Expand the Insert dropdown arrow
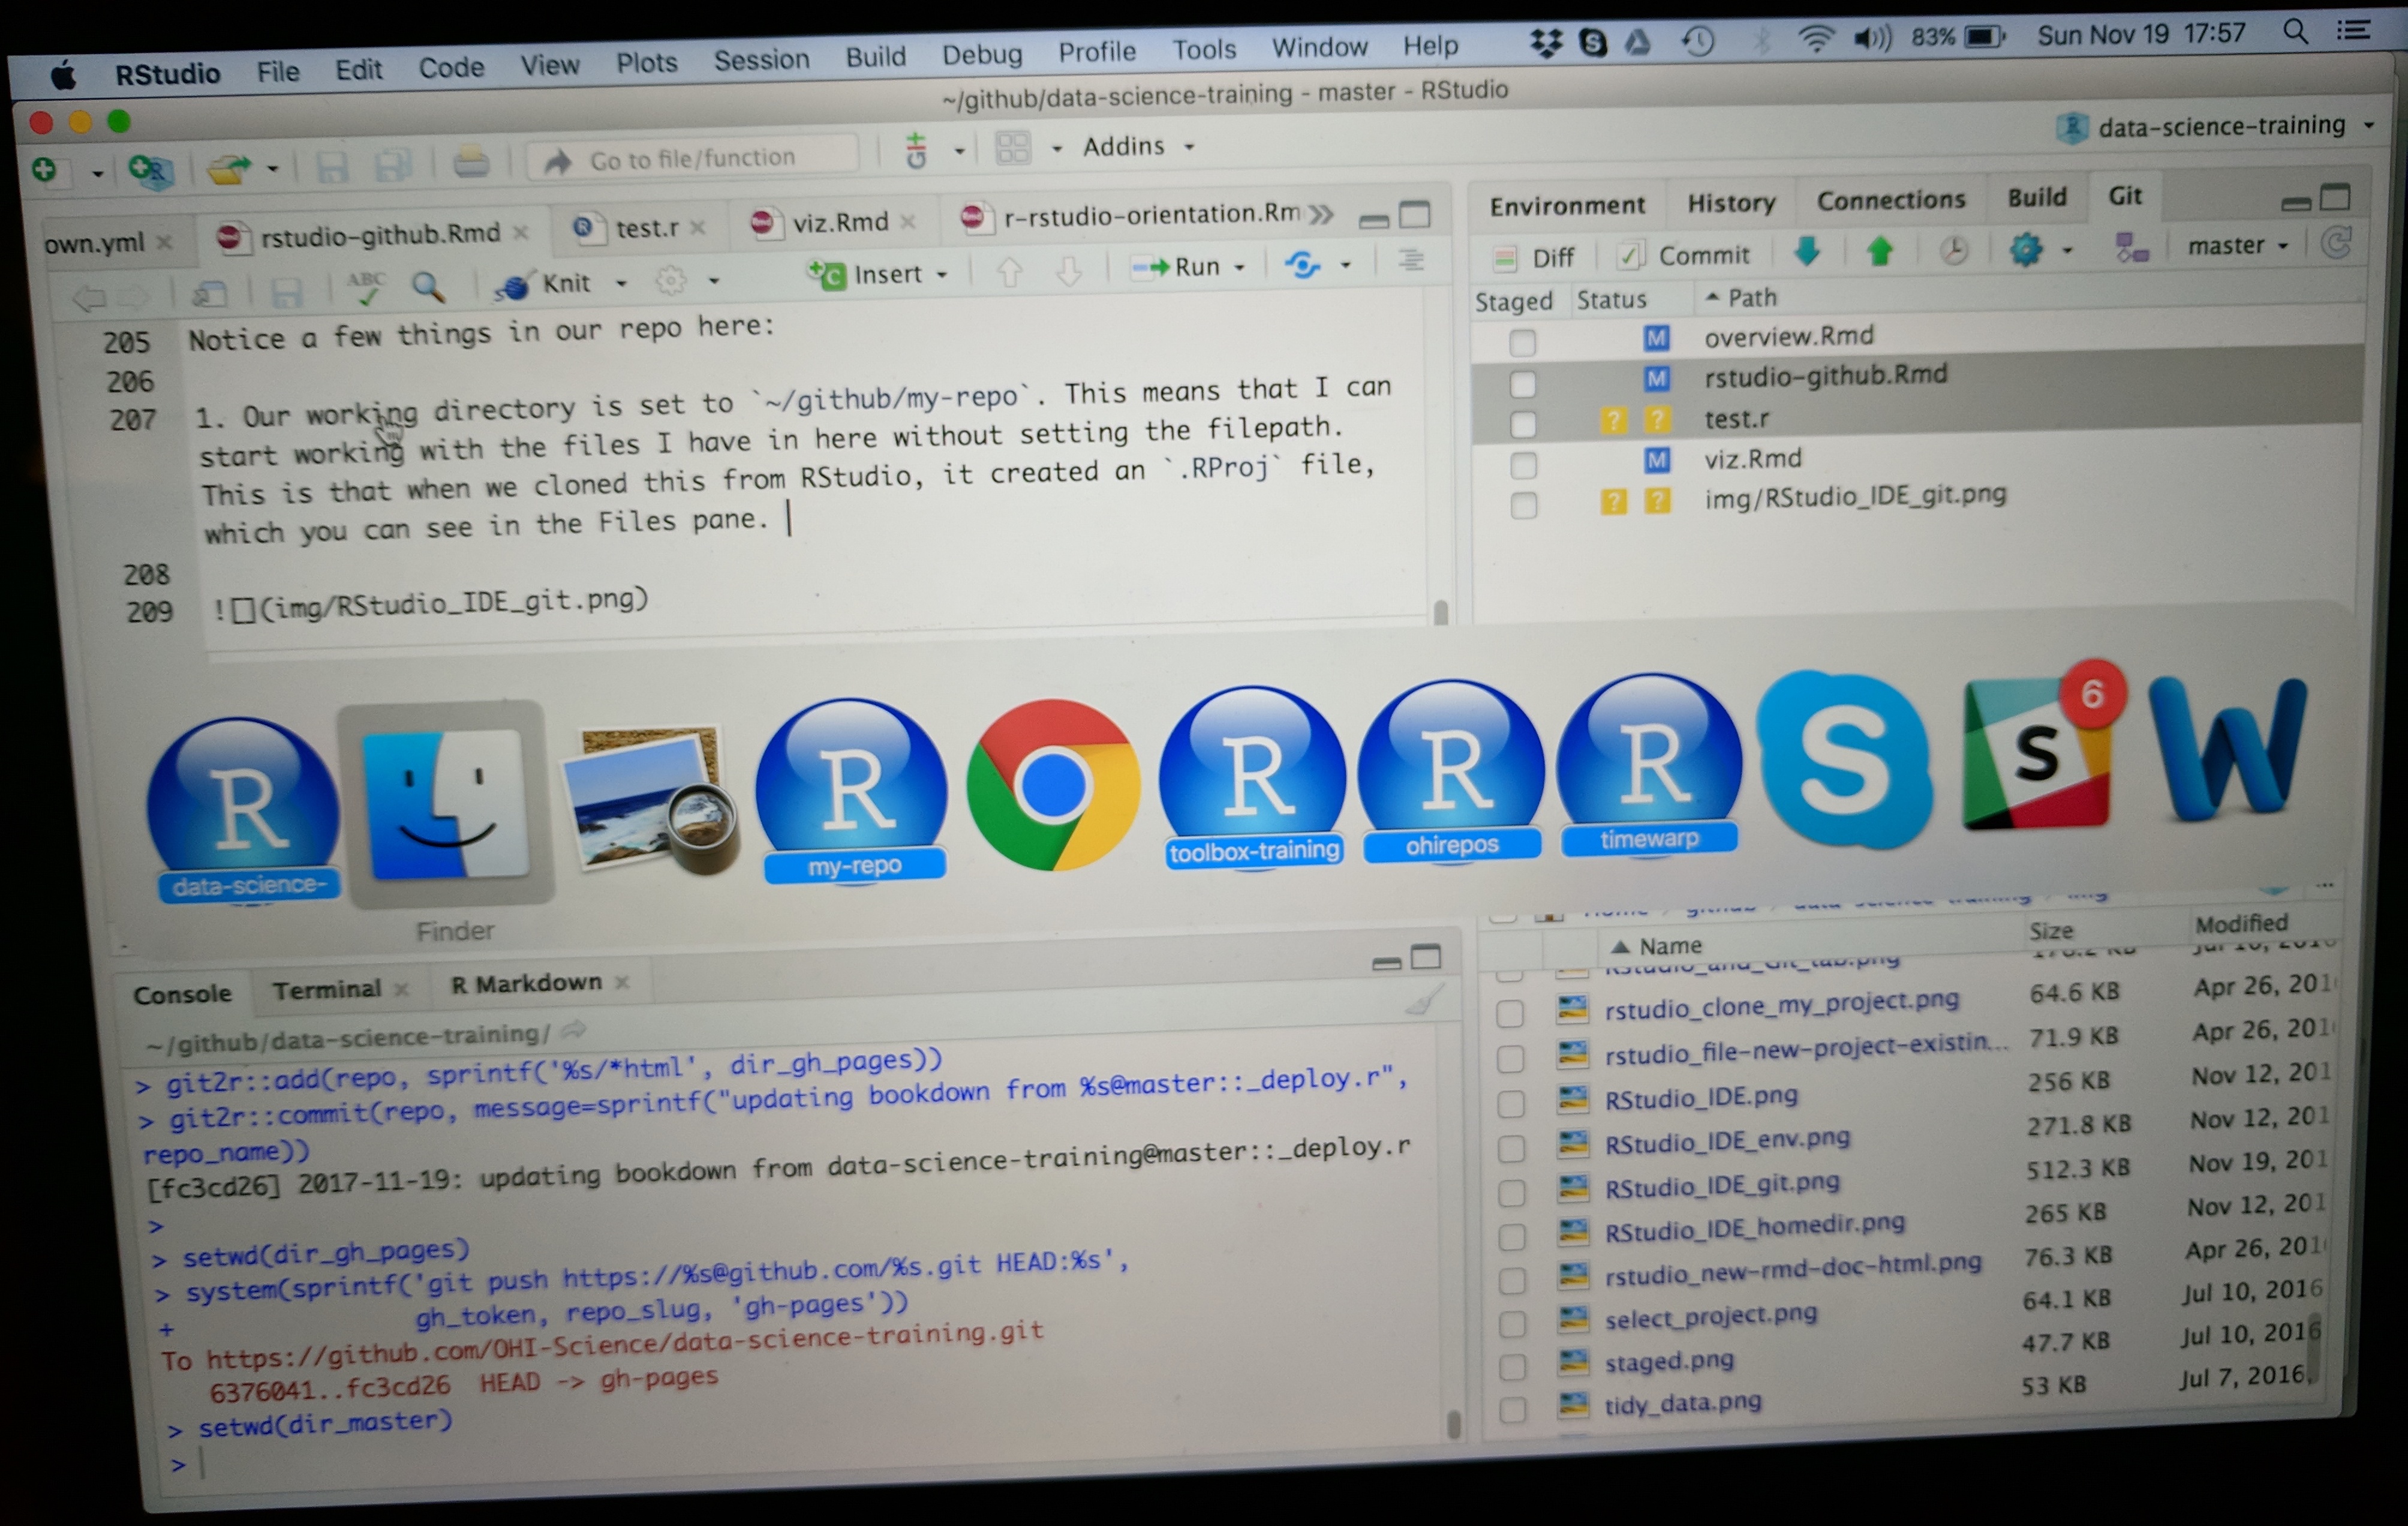This screenshot has width=2408, height=1526. click(942, 274)
